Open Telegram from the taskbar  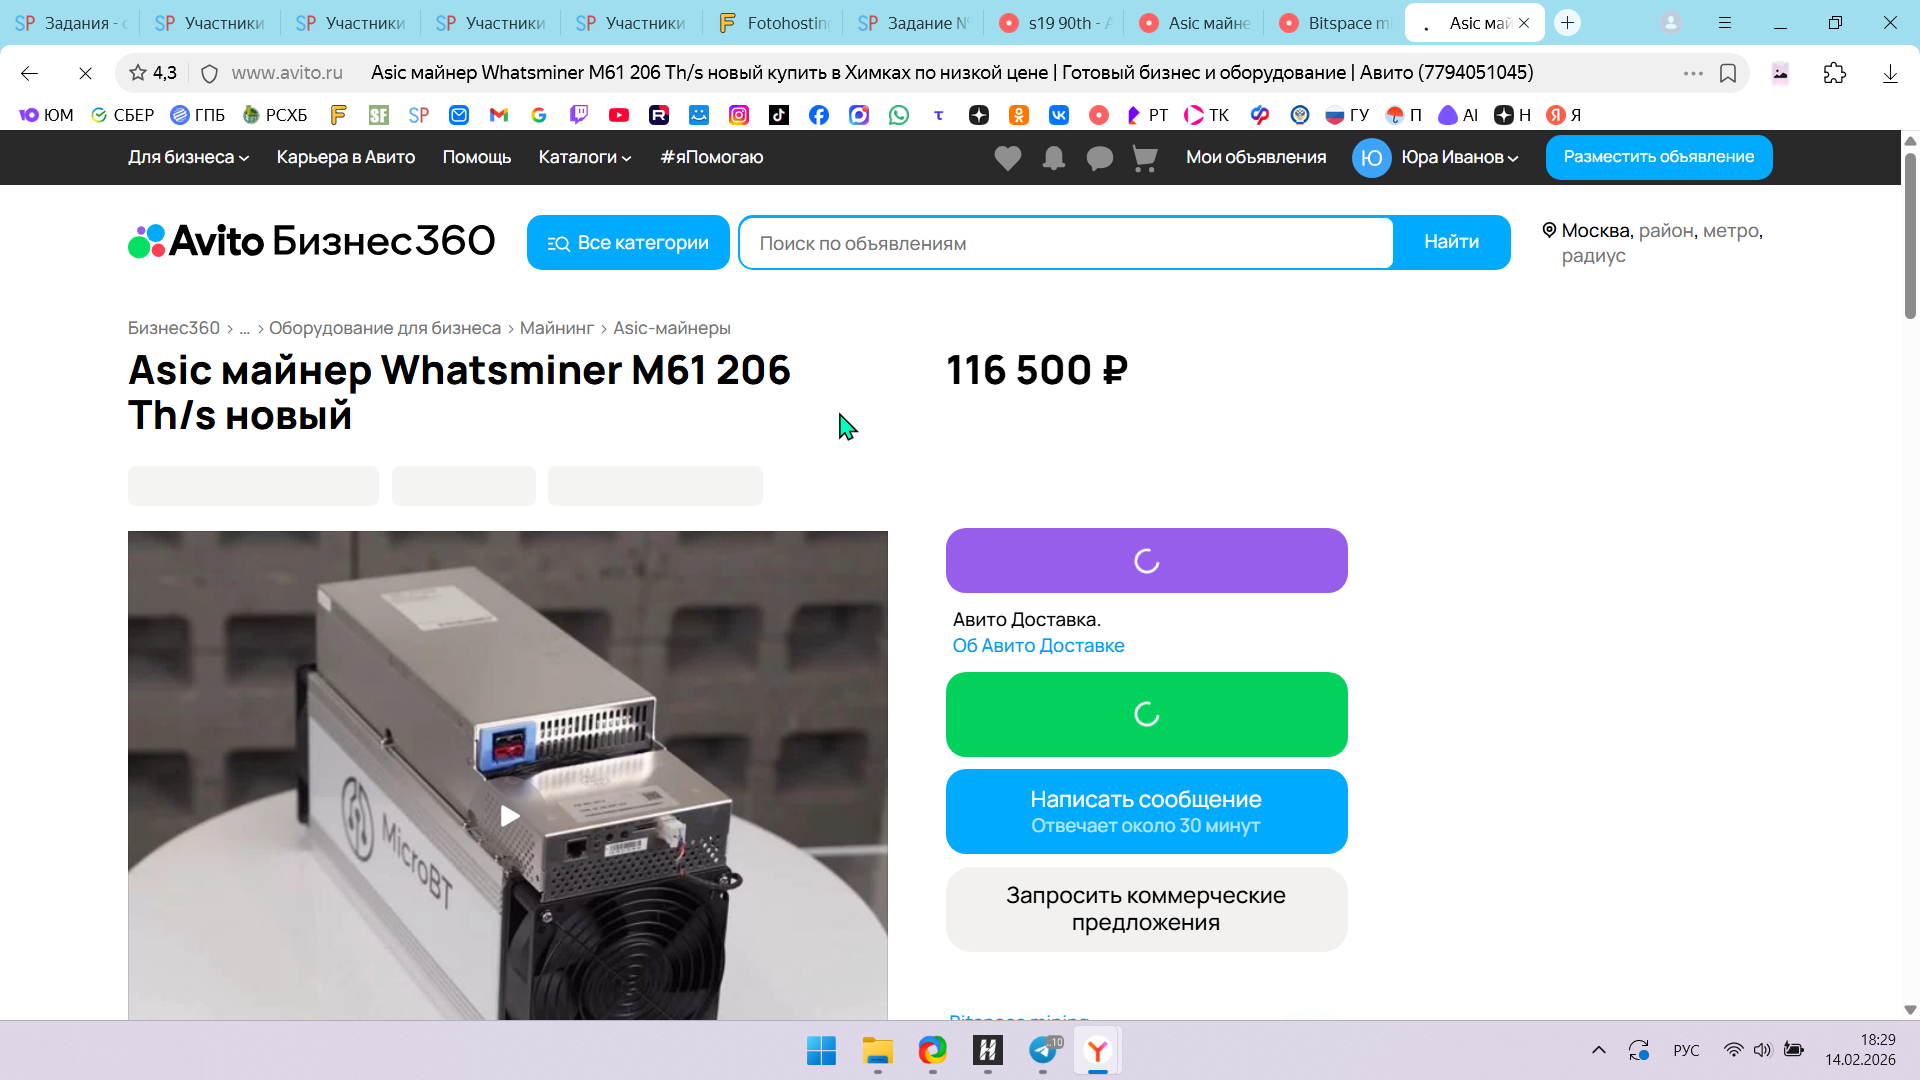click(x=1043, y=1050)
